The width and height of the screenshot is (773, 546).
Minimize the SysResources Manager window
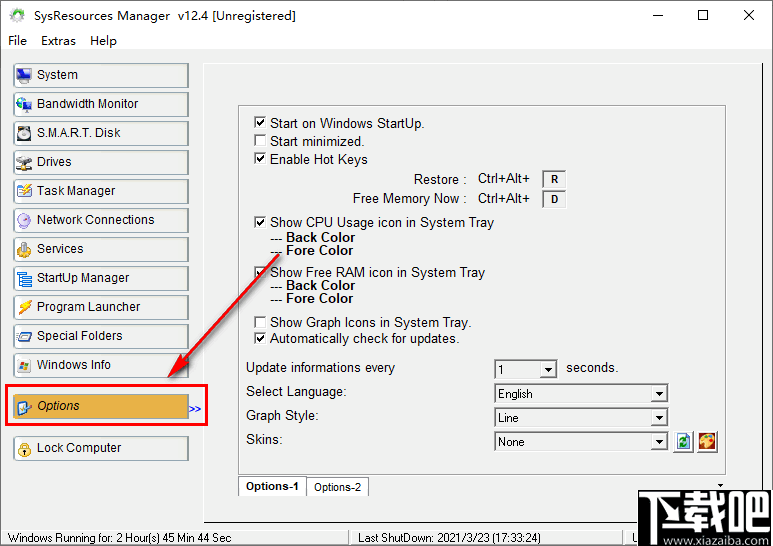pyautogui.click(x=658, y=15)
